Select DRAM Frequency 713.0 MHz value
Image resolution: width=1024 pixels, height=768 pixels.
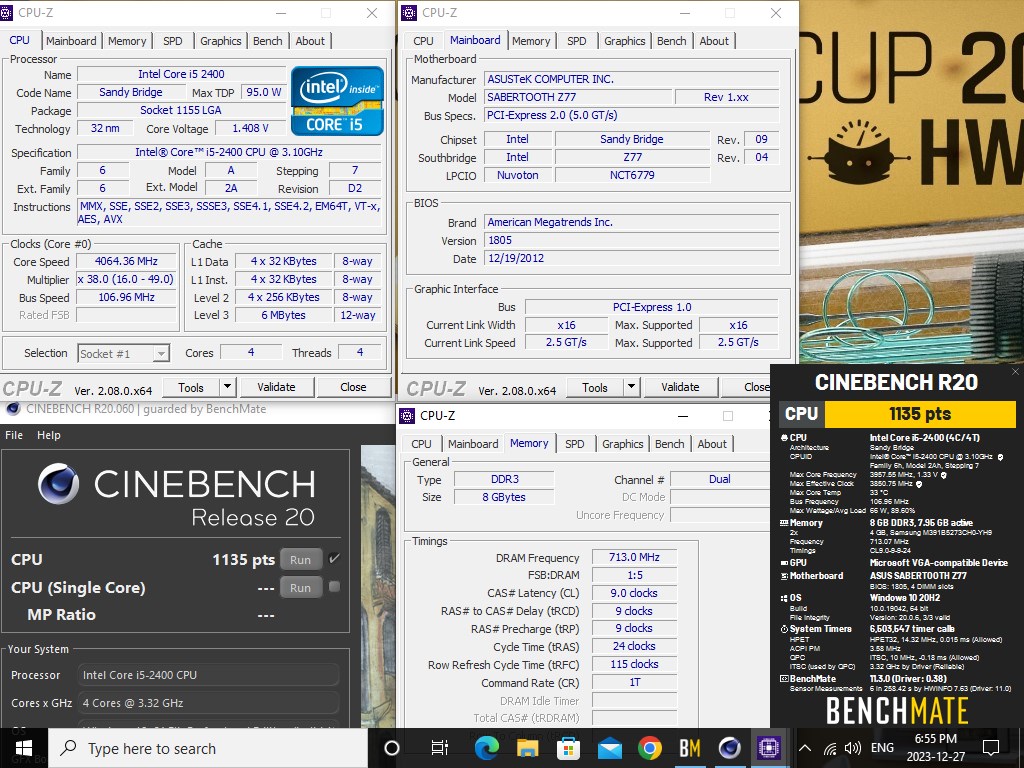[x=634, y=557]
